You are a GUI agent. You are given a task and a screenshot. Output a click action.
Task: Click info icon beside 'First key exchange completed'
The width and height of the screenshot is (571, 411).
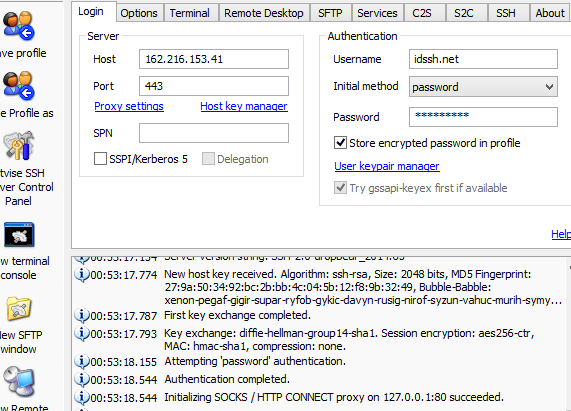click(82, 315)
